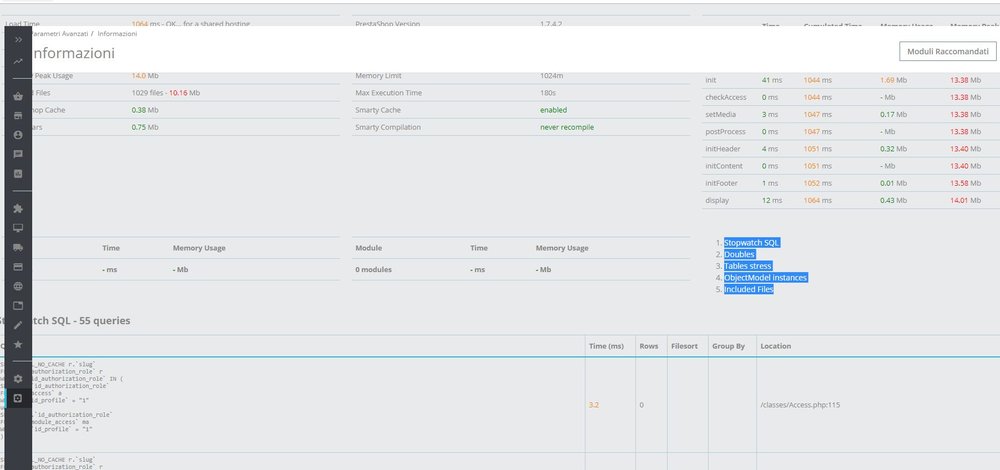Open Design via the desktop monitor icon
The height and width of the screenshot is (470, 1000).
coord(18,228)
